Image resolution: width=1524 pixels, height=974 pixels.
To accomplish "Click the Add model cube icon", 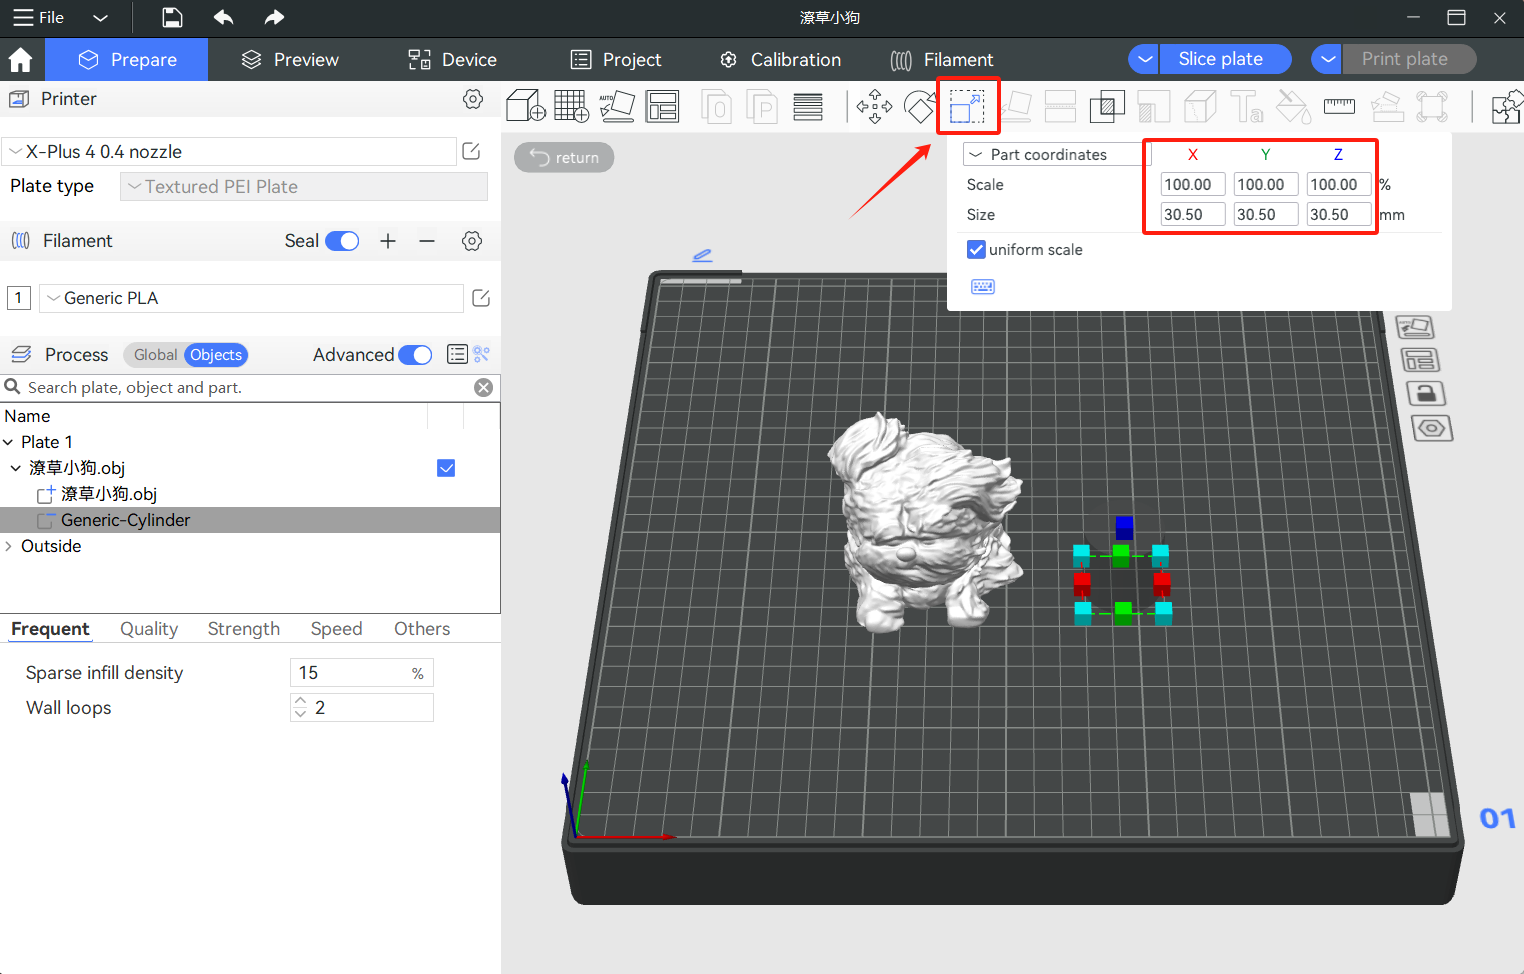I will coord(525,106).
